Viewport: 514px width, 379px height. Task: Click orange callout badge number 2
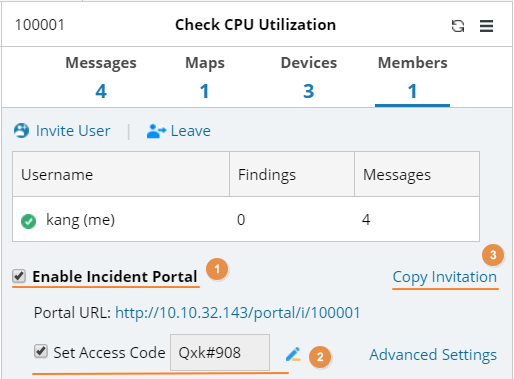320,357
